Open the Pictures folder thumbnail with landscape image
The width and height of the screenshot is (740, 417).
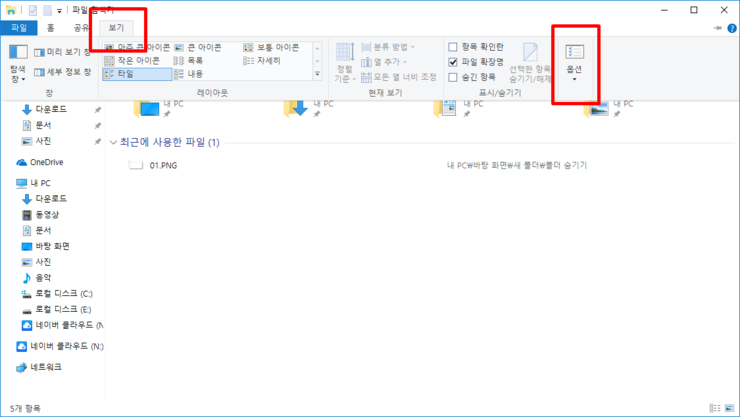click(x=596, y=108)
